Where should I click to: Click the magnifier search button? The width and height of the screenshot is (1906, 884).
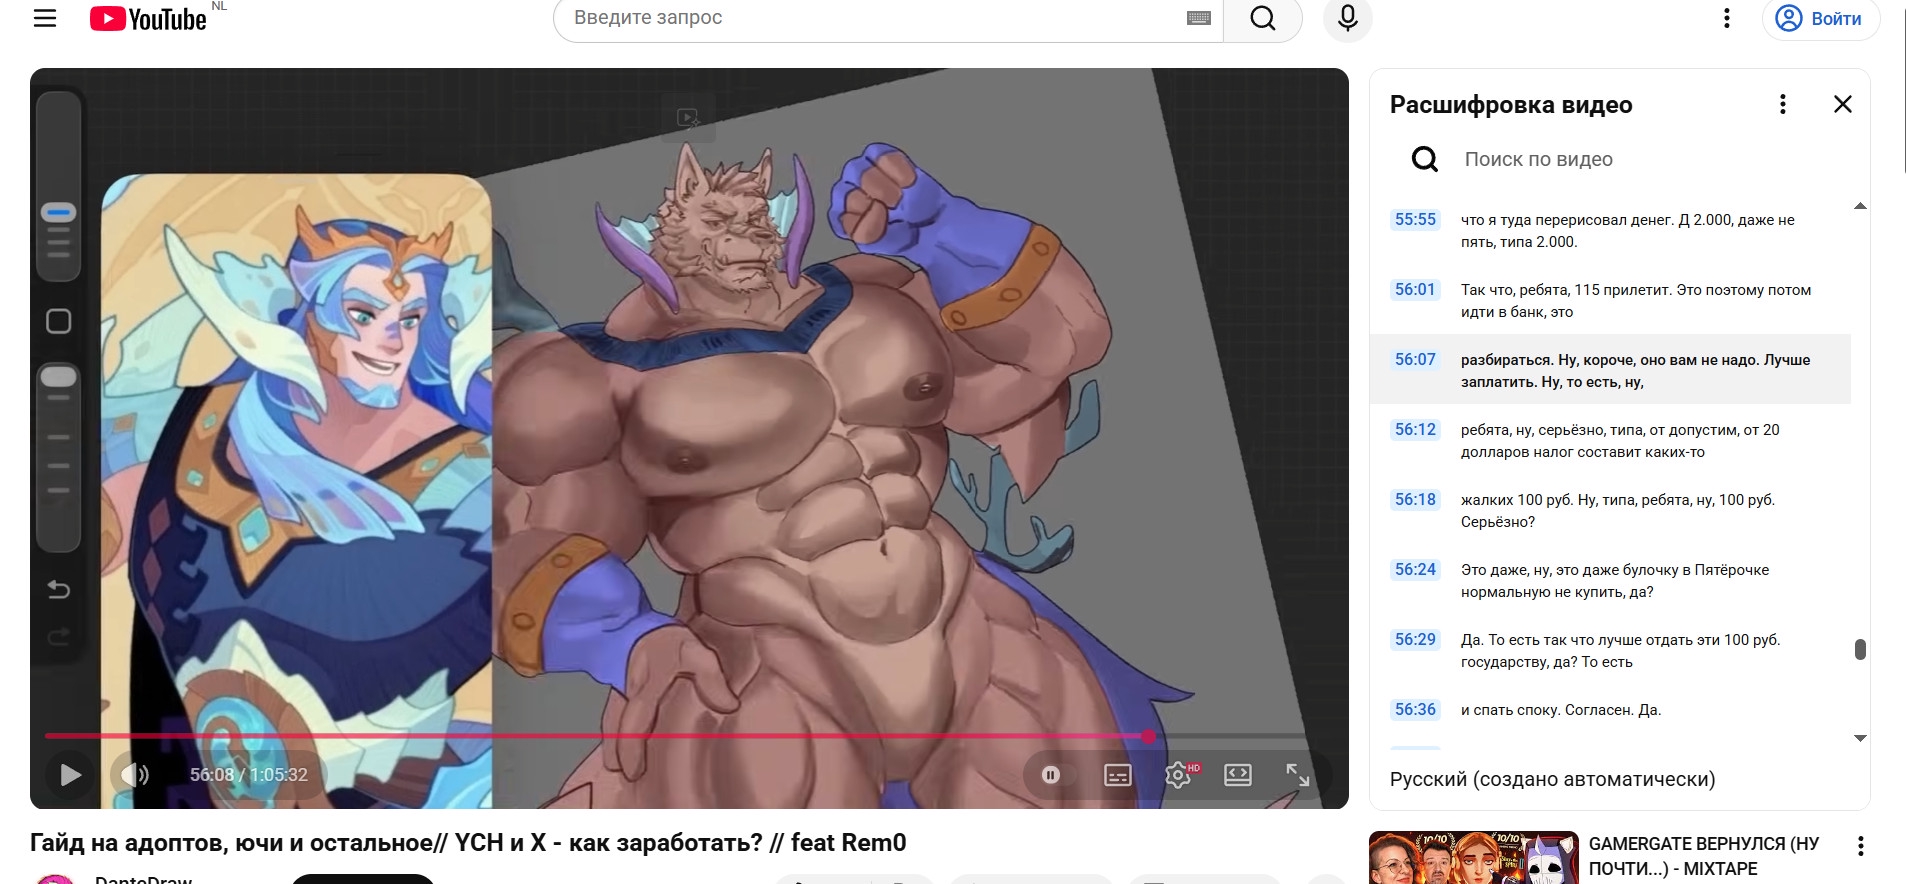click(x=1263, y=18)
